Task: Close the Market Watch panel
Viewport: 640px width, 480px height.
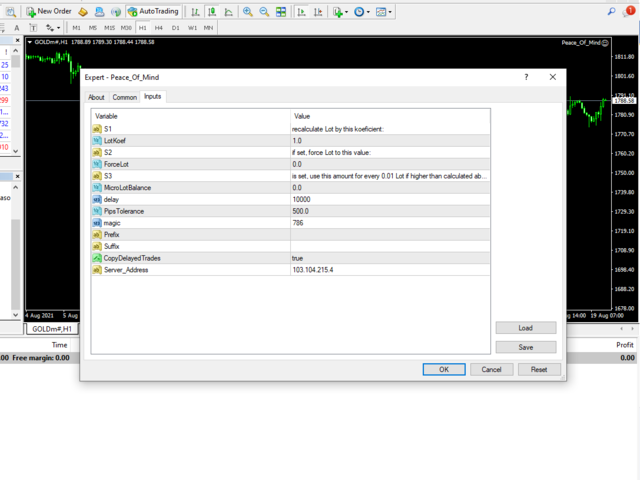Action: click(x=17, y=40)
